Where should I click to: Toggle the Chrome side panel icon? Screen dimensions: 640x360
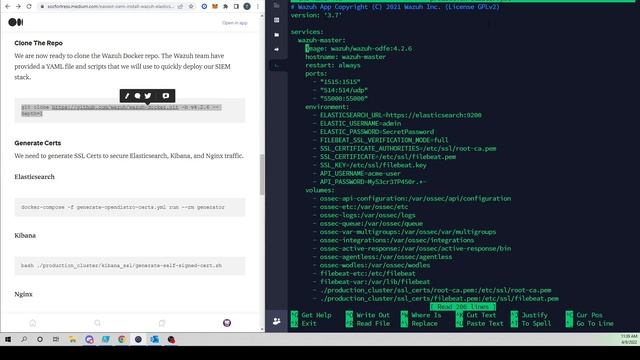click(236, 7)
